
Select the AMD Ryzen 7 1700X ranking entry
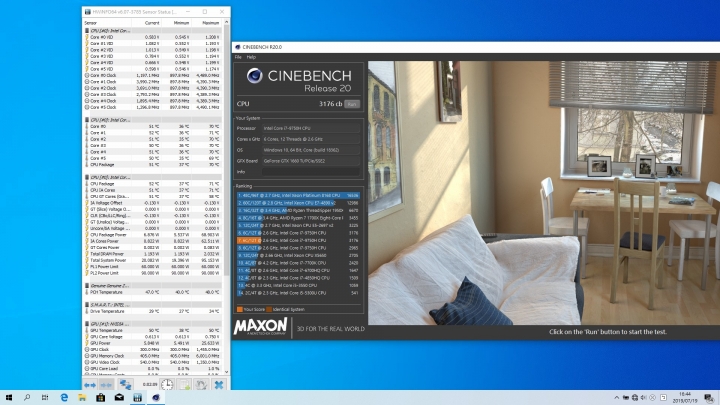pos(298,218)
